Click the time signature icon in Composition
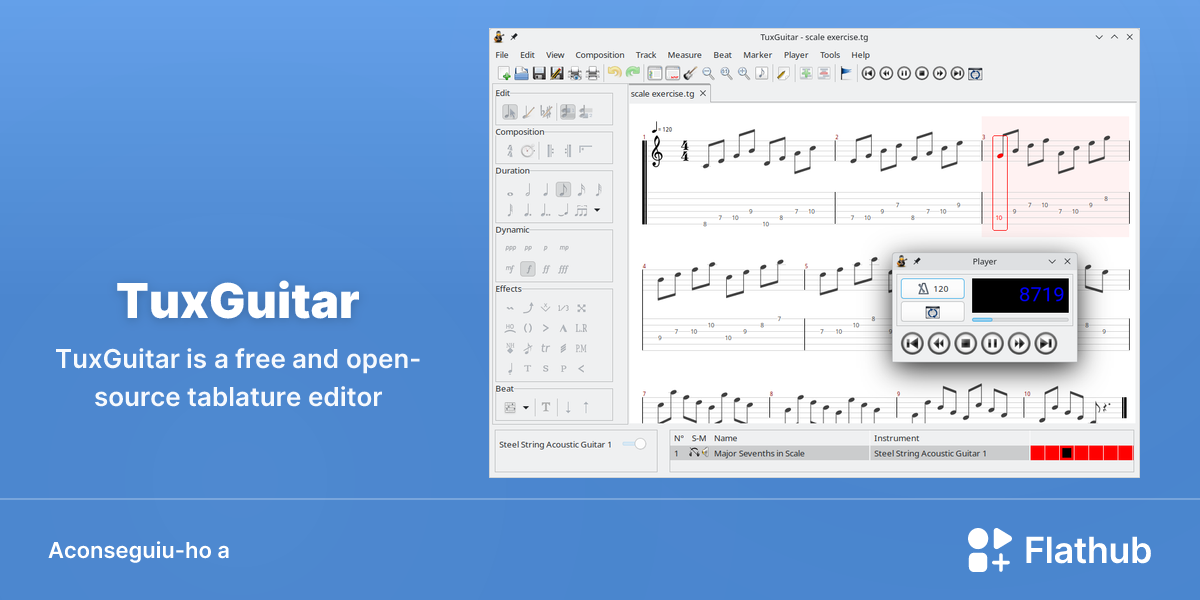Viewport: 1200px width, 600px height. pos(509,151)
